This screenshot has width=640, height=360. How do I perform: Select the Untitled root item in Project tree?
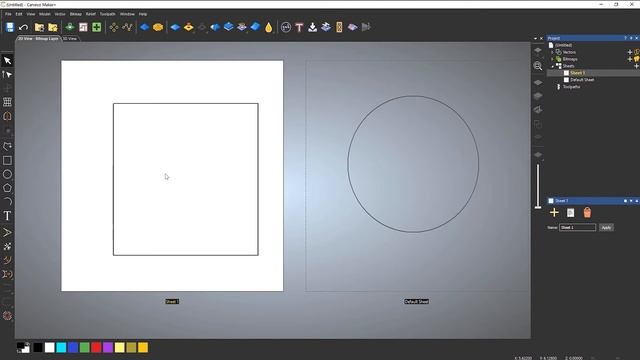tap(563, 45)
